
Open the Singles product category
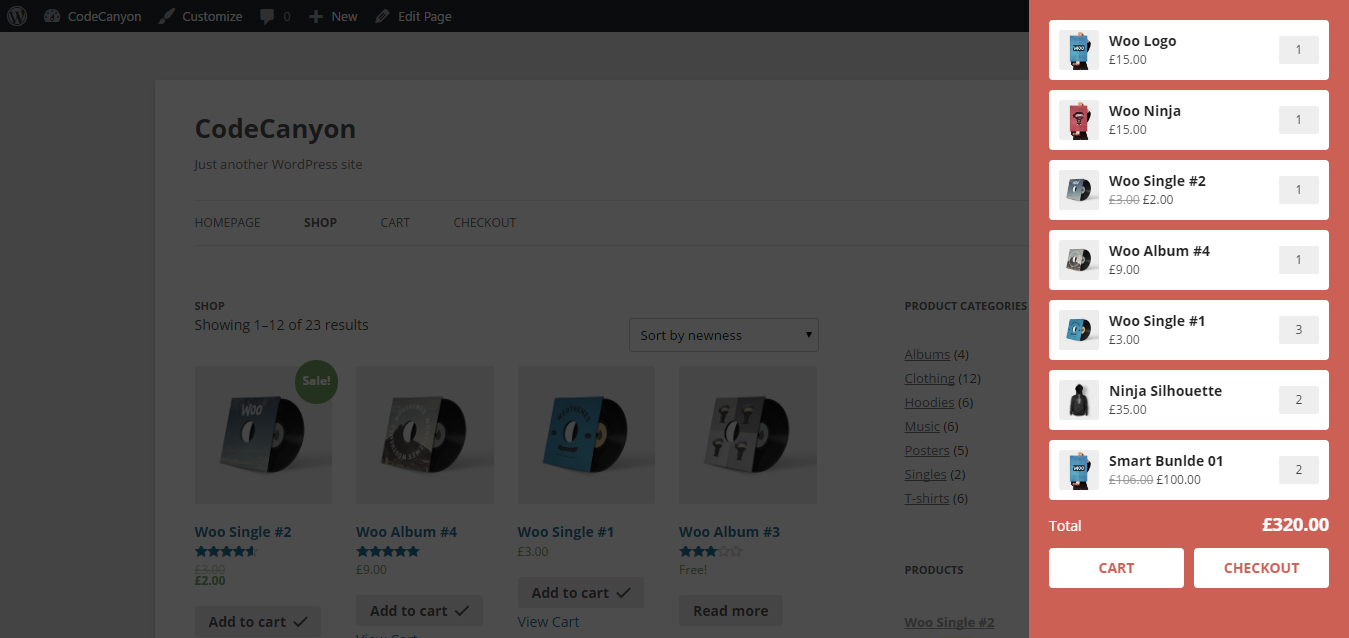click(x=926, y=474)
